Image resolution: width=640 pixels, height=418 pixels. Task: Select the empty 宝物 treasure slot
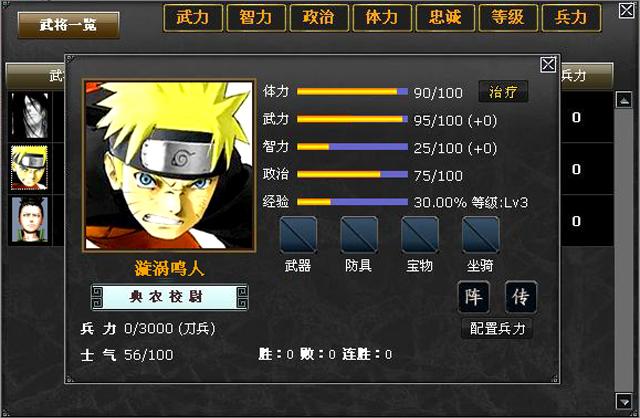point(420,235)
